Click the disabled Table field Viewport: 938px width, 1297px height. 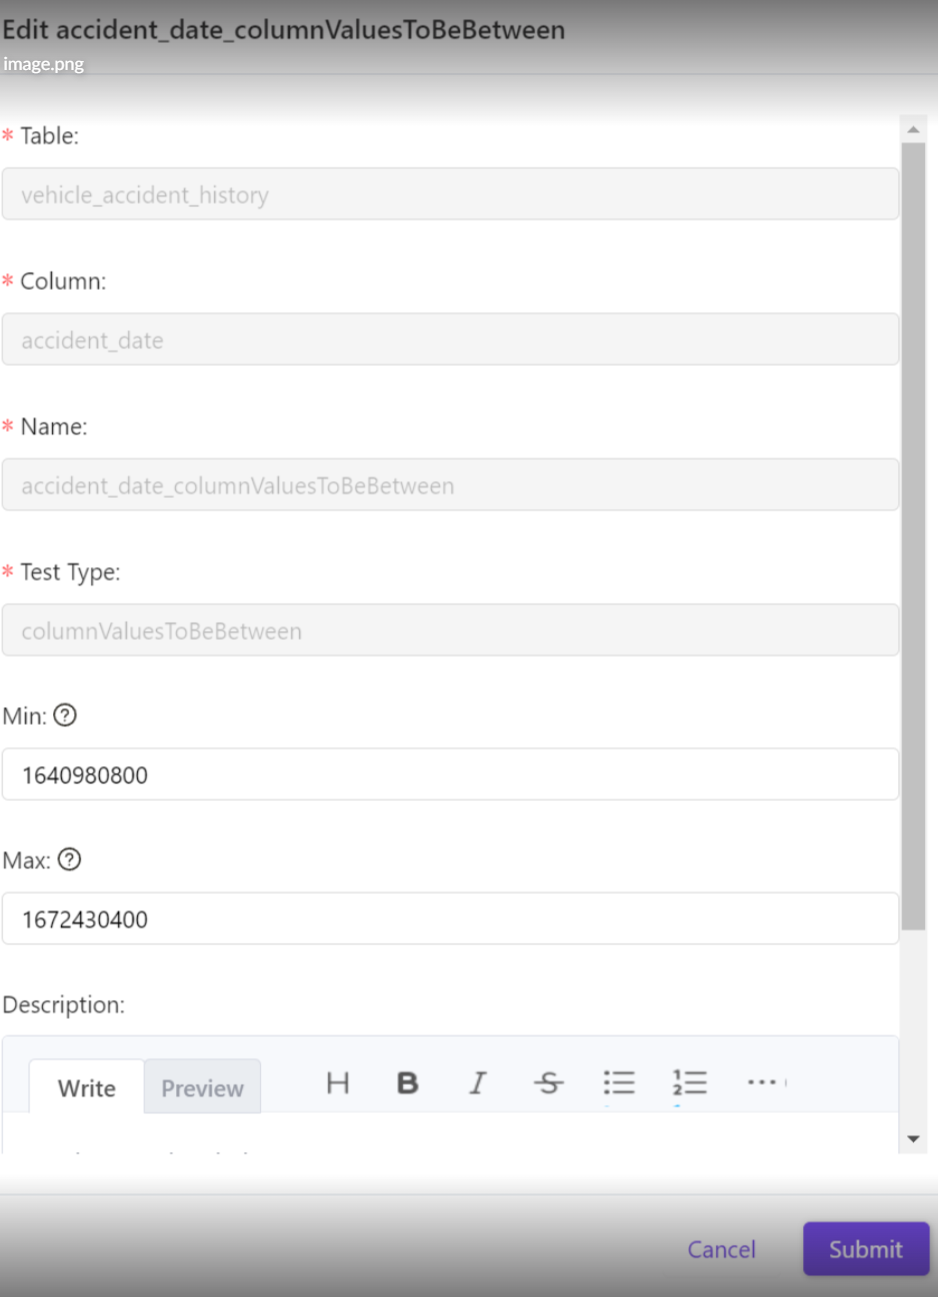[450, 194]
